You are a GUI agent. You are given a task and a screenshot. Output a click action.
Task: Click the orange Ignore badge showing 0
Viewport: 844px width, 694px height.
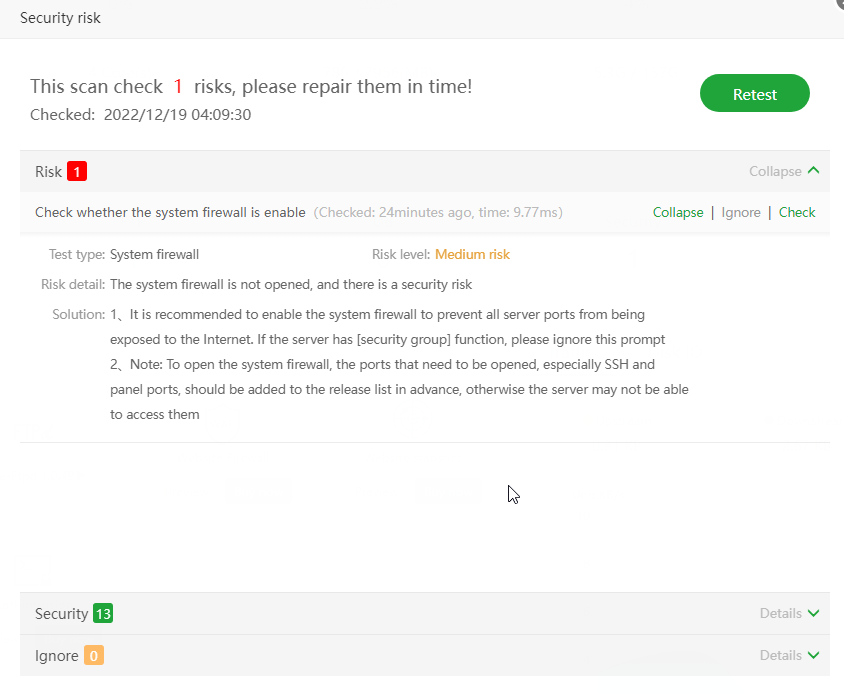click(x=94, y=656)
